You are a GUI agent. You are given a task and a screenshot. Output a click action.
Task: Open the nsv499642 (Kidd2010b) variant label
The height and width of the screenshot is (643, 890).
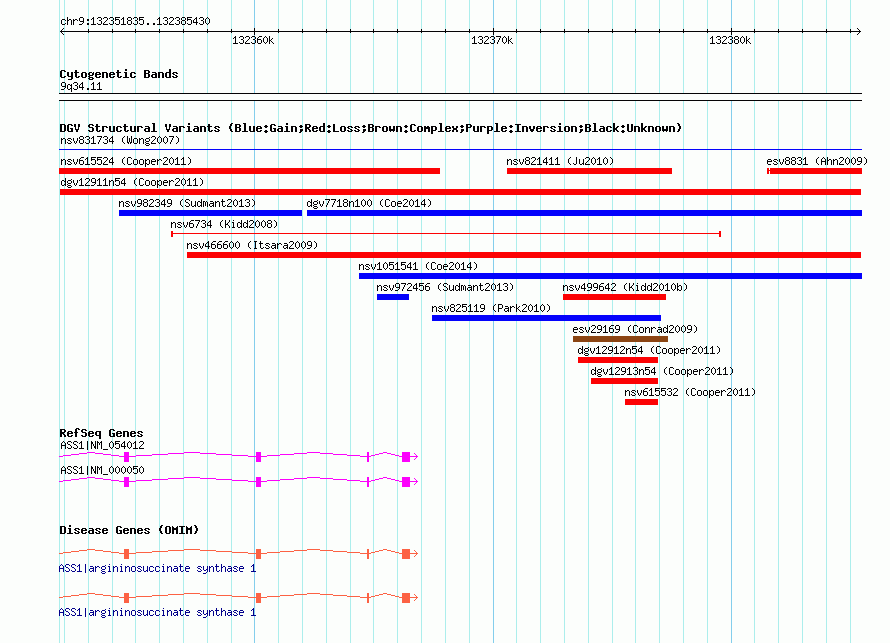click(x=625, y=287)
